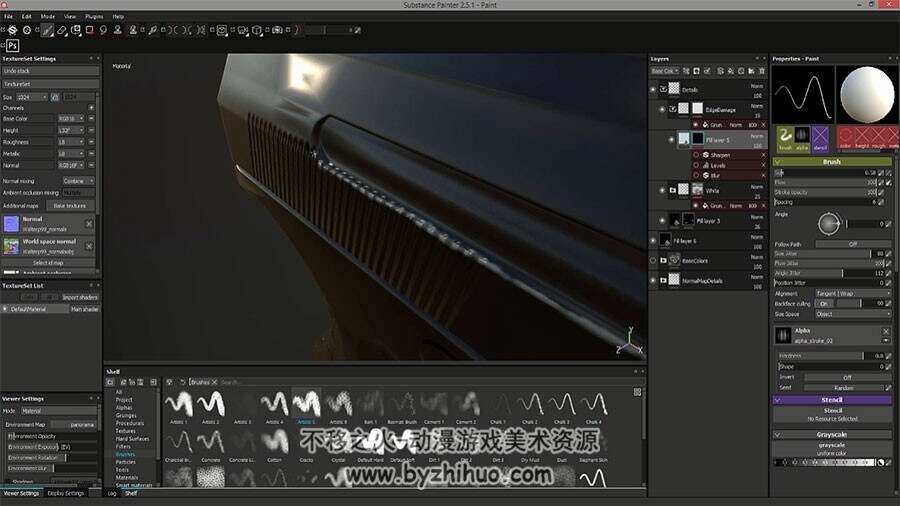Open the Substance logo toolbar icon
900x506 pixels.
[x=12, y=30]
